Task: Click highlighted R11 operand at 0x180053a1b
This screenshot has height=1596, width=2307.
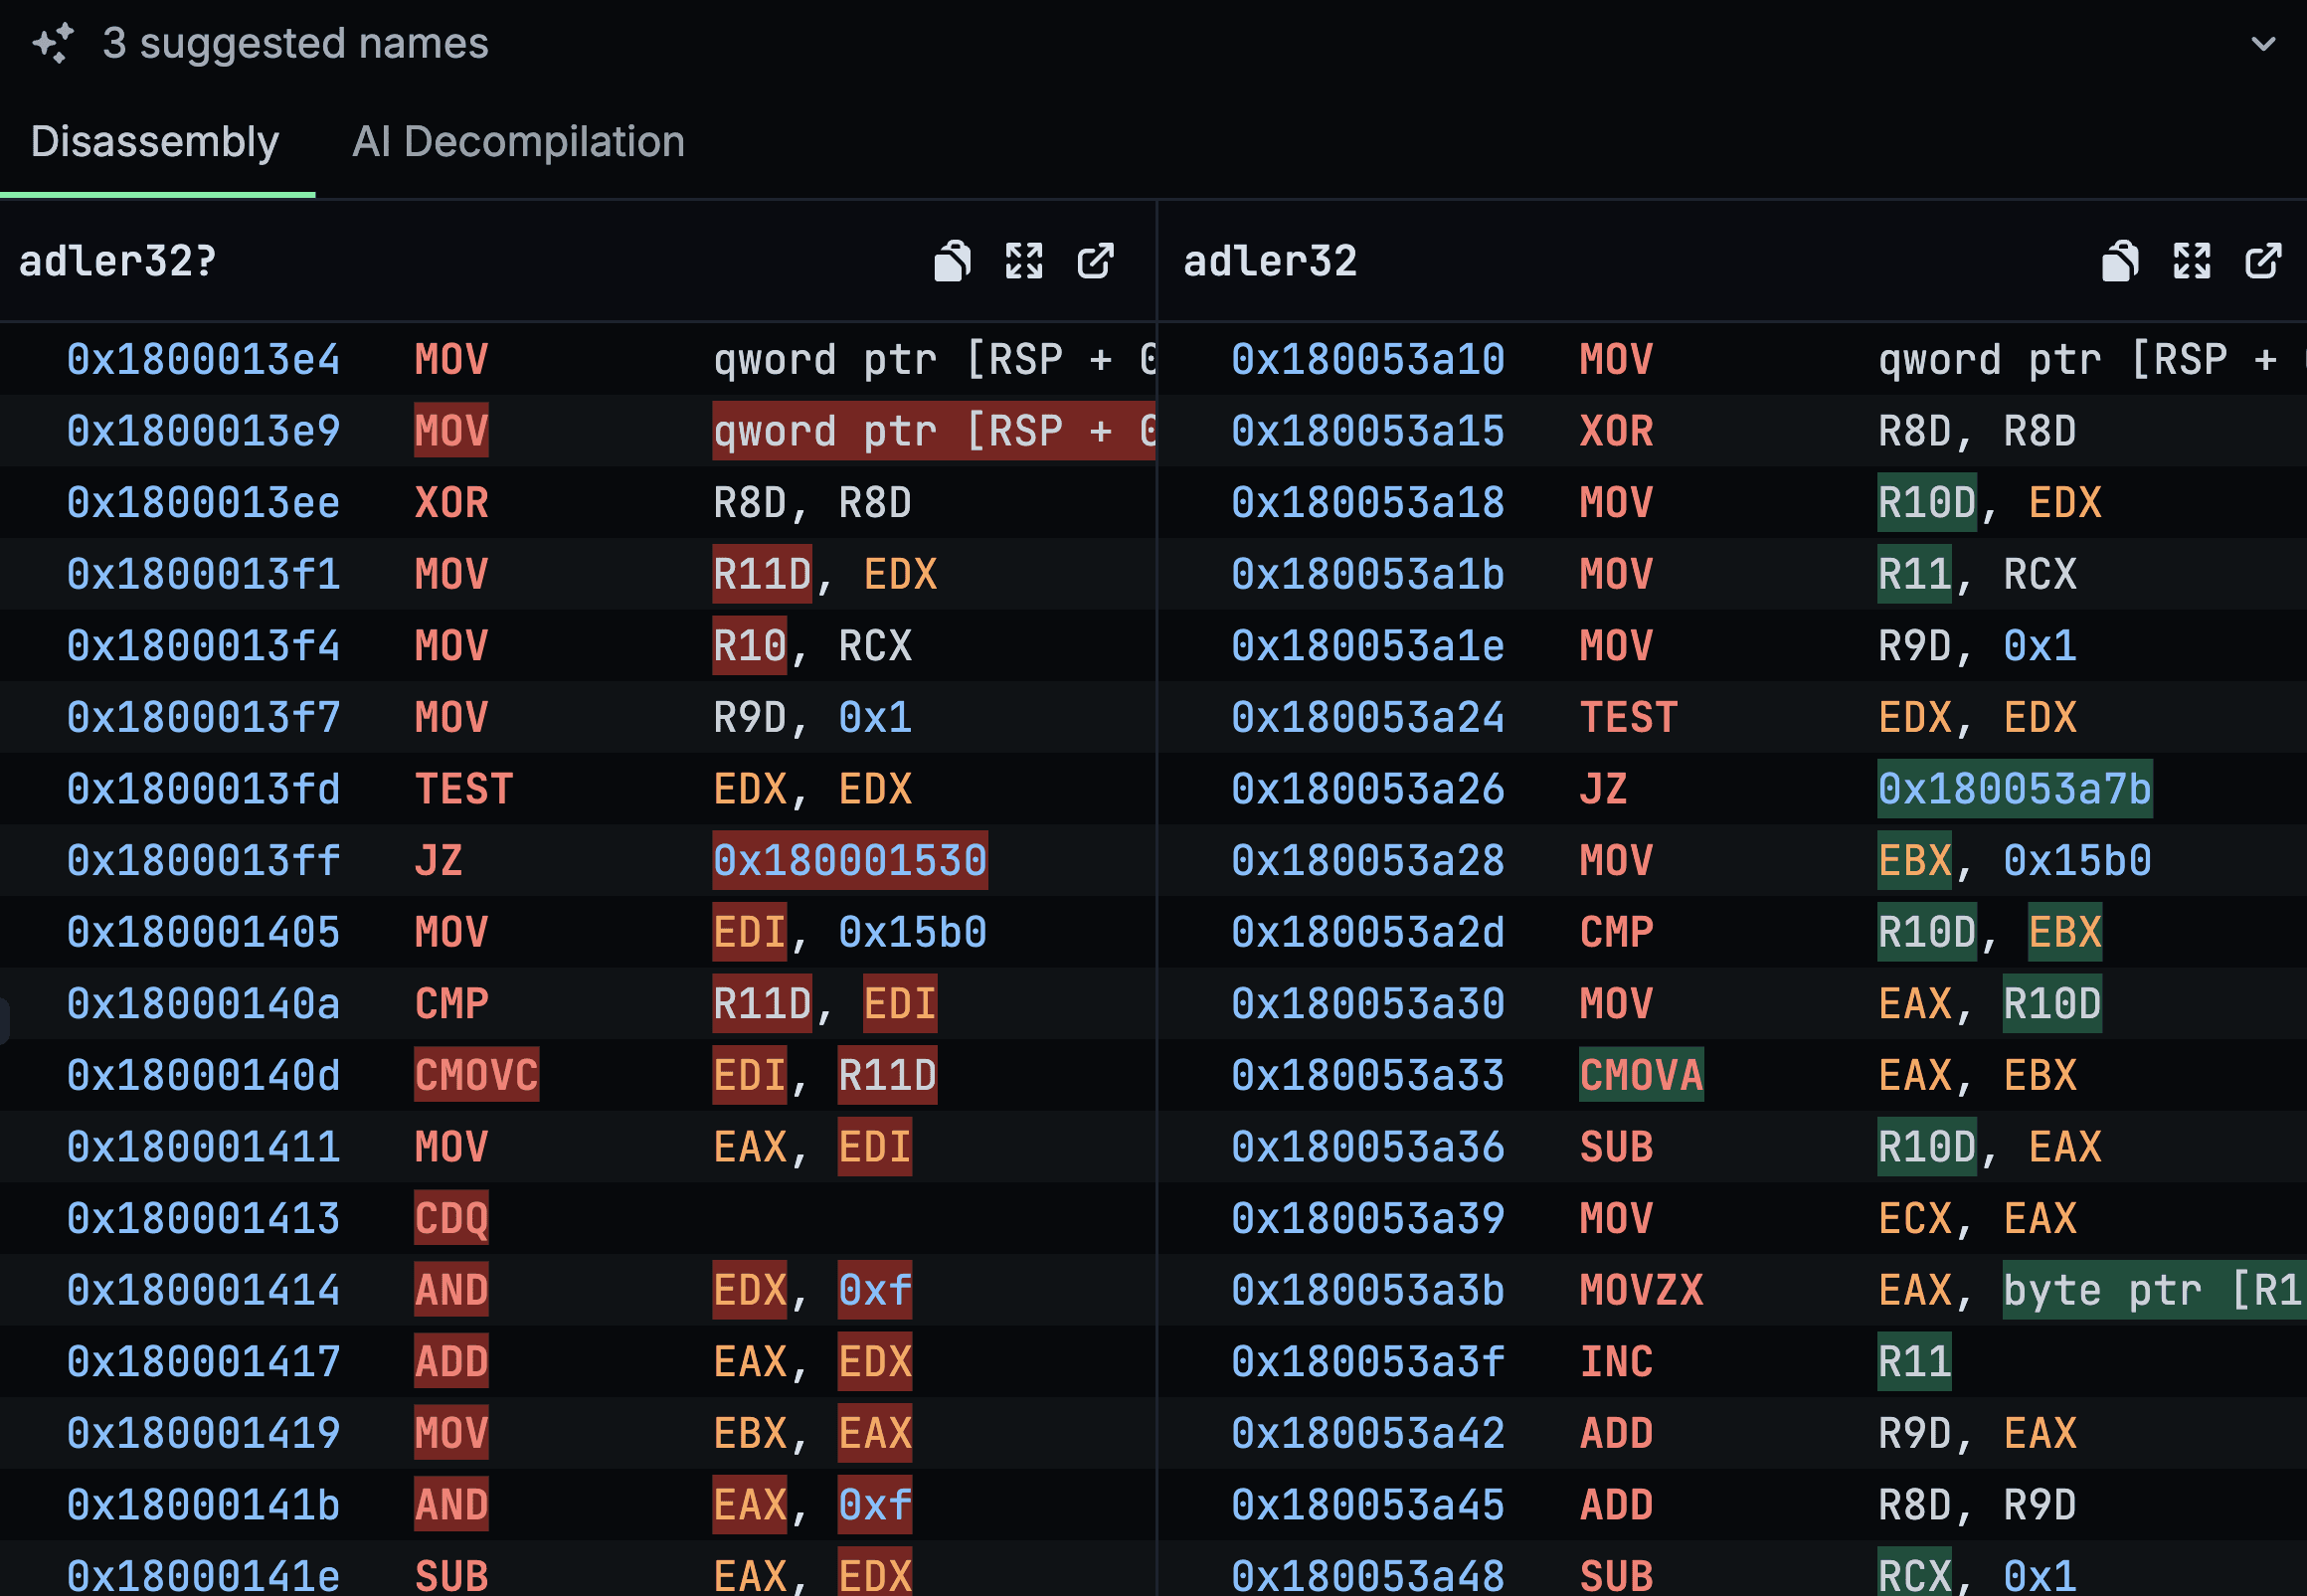Action: click(1914, 574)
